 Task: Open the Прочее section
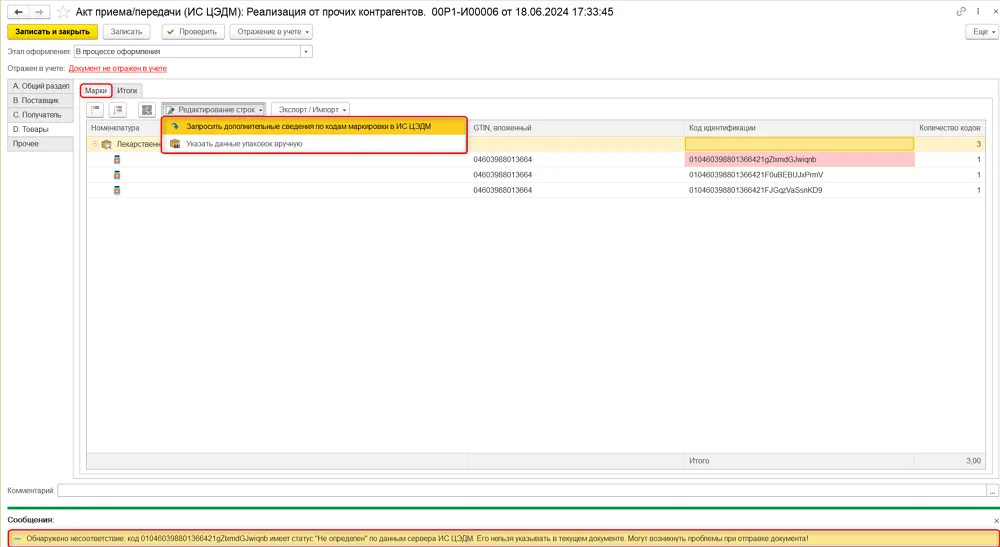[41, 144]
